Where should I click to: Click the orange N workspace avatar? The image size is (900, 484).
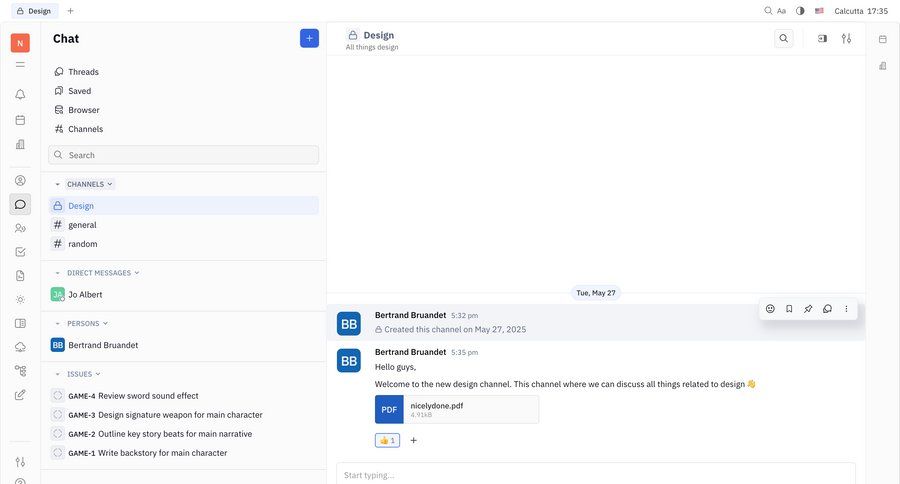[x=20, y=42]
